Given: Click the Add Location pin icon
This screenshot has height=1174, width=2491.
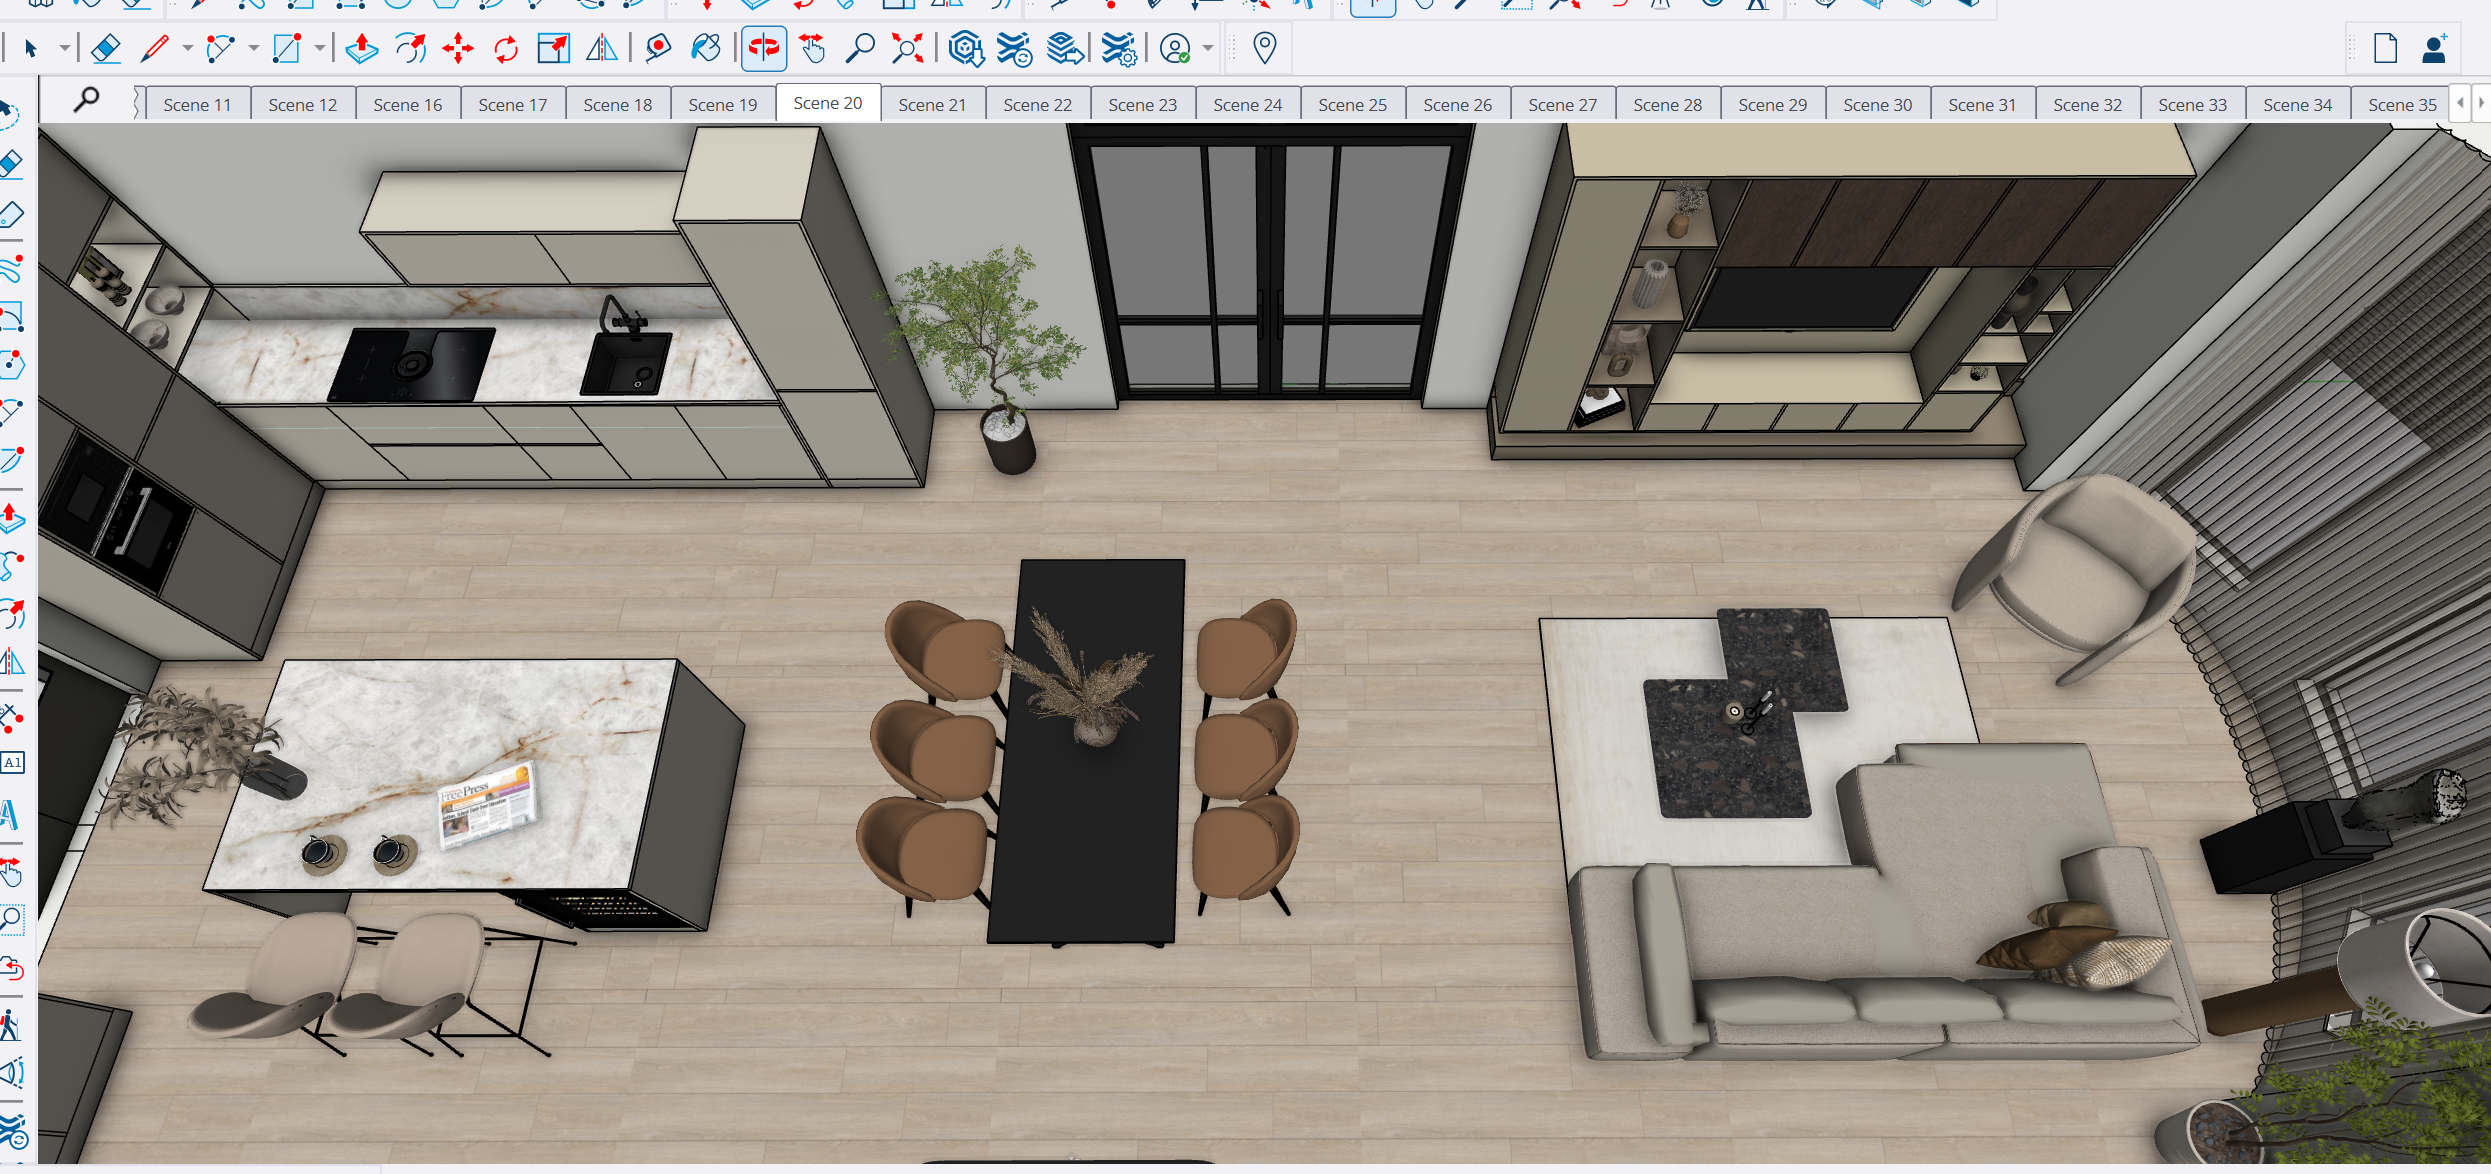Looking at the screenshot, I should [x=1264, y=48].
